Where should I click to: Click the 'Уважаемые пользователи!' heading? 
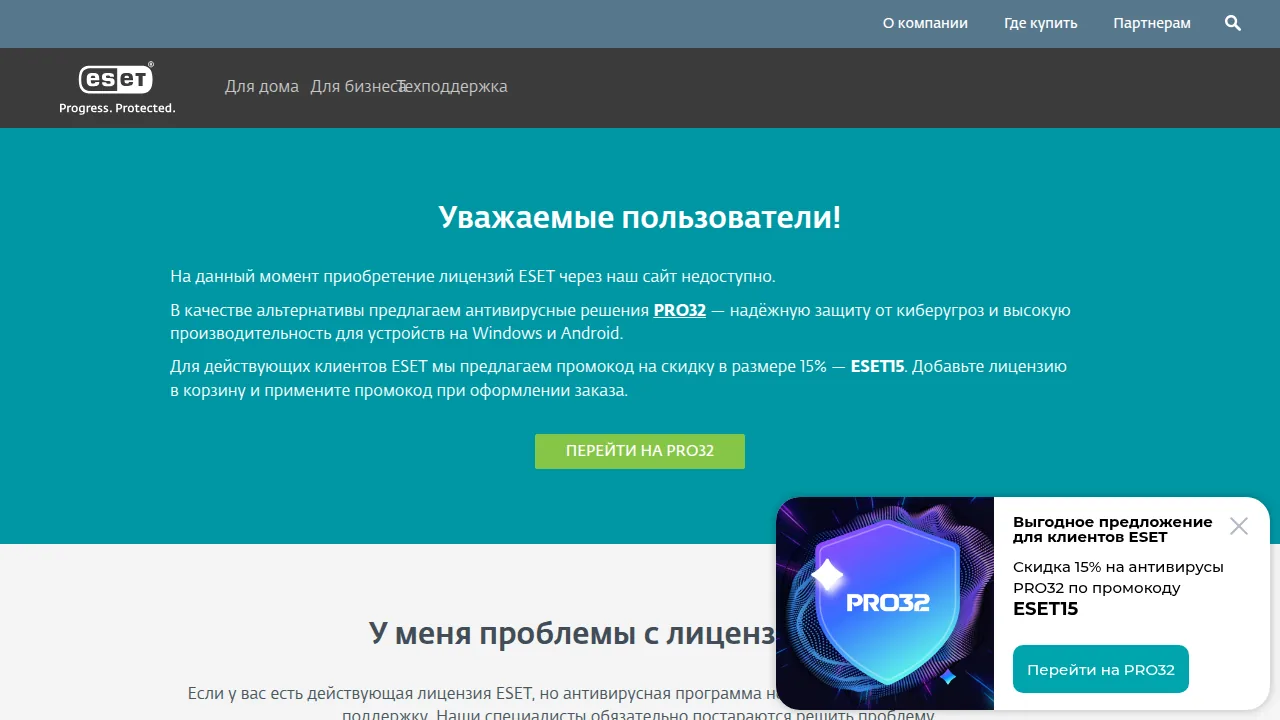[x=640, y=217]
